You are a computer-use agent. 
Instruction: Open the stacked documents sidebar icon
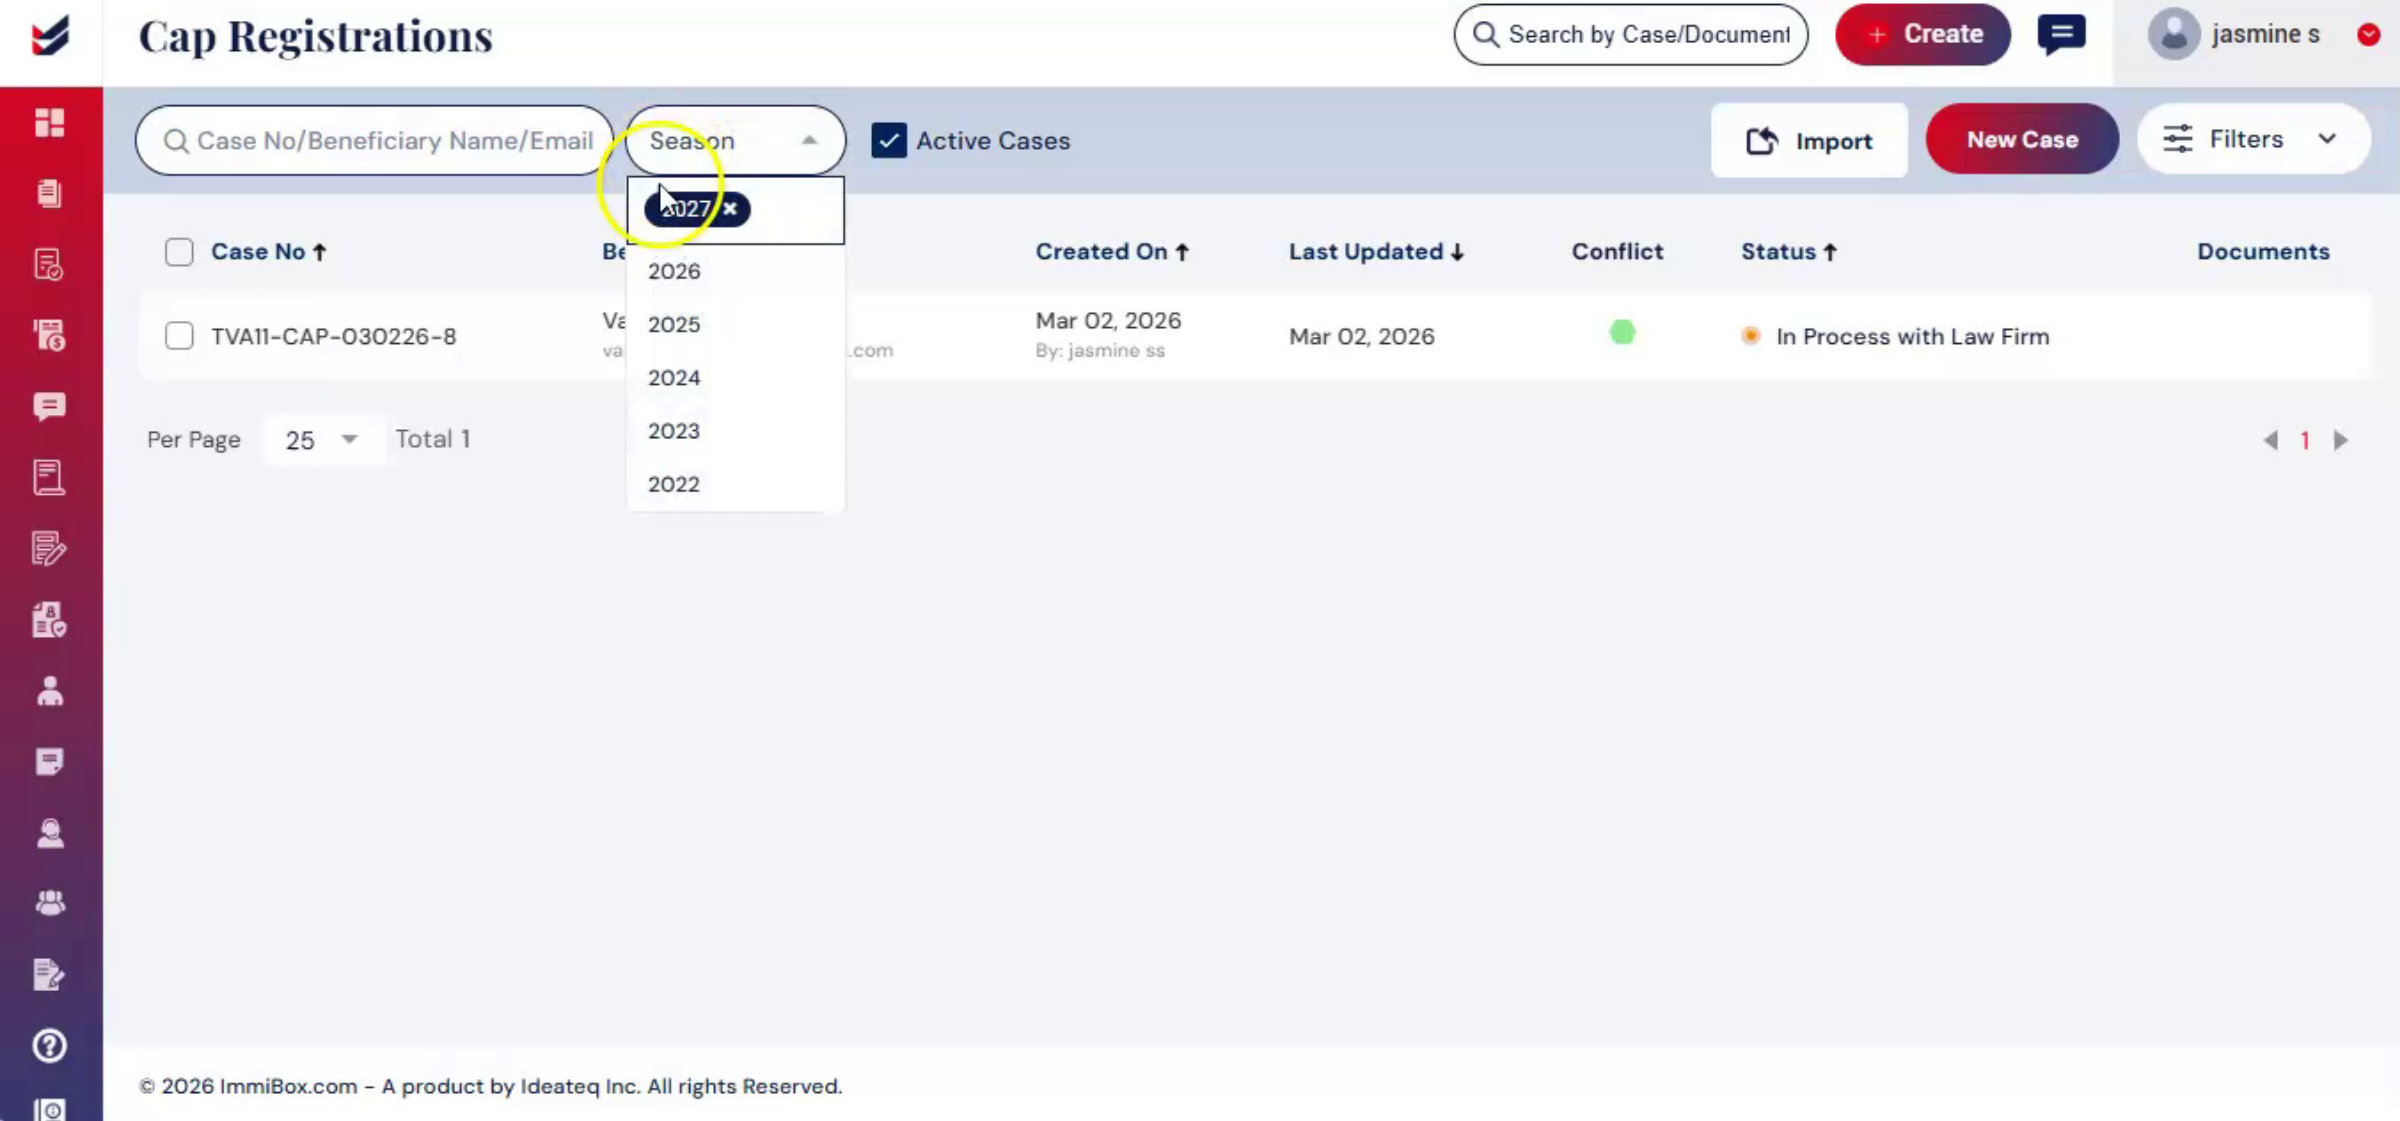49,193
